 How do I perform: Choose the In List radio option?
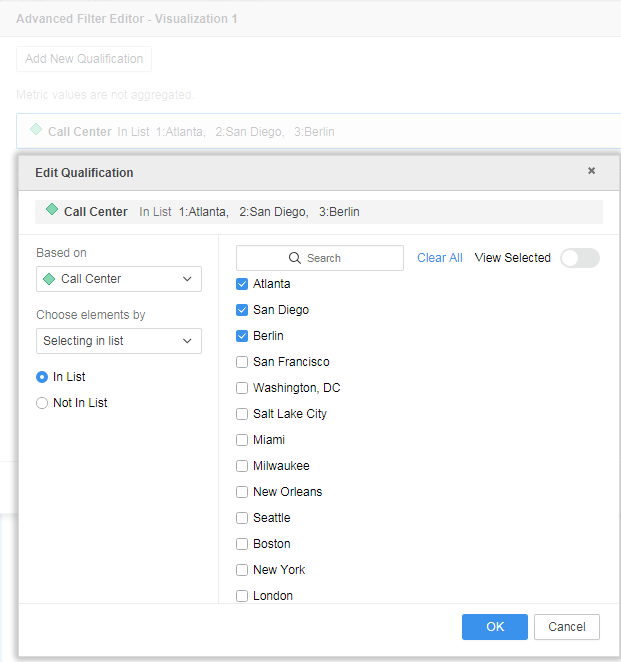[42, 377]
